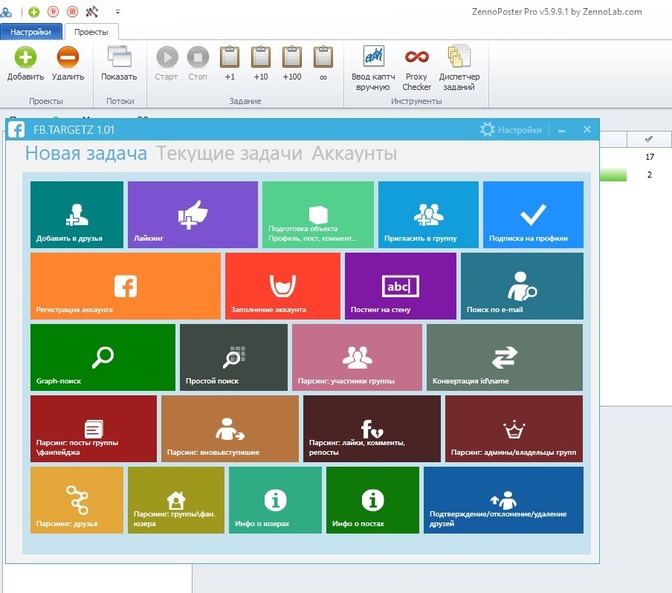672x593 pixels.
Task: Switch to the Настройки ribbon tab
Action: (30, 32)
